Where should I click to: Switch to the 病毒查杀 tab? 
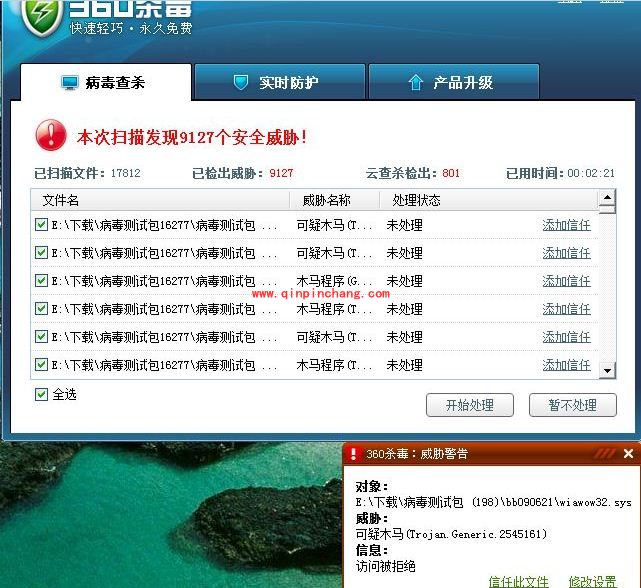click(x=106, y=82)
